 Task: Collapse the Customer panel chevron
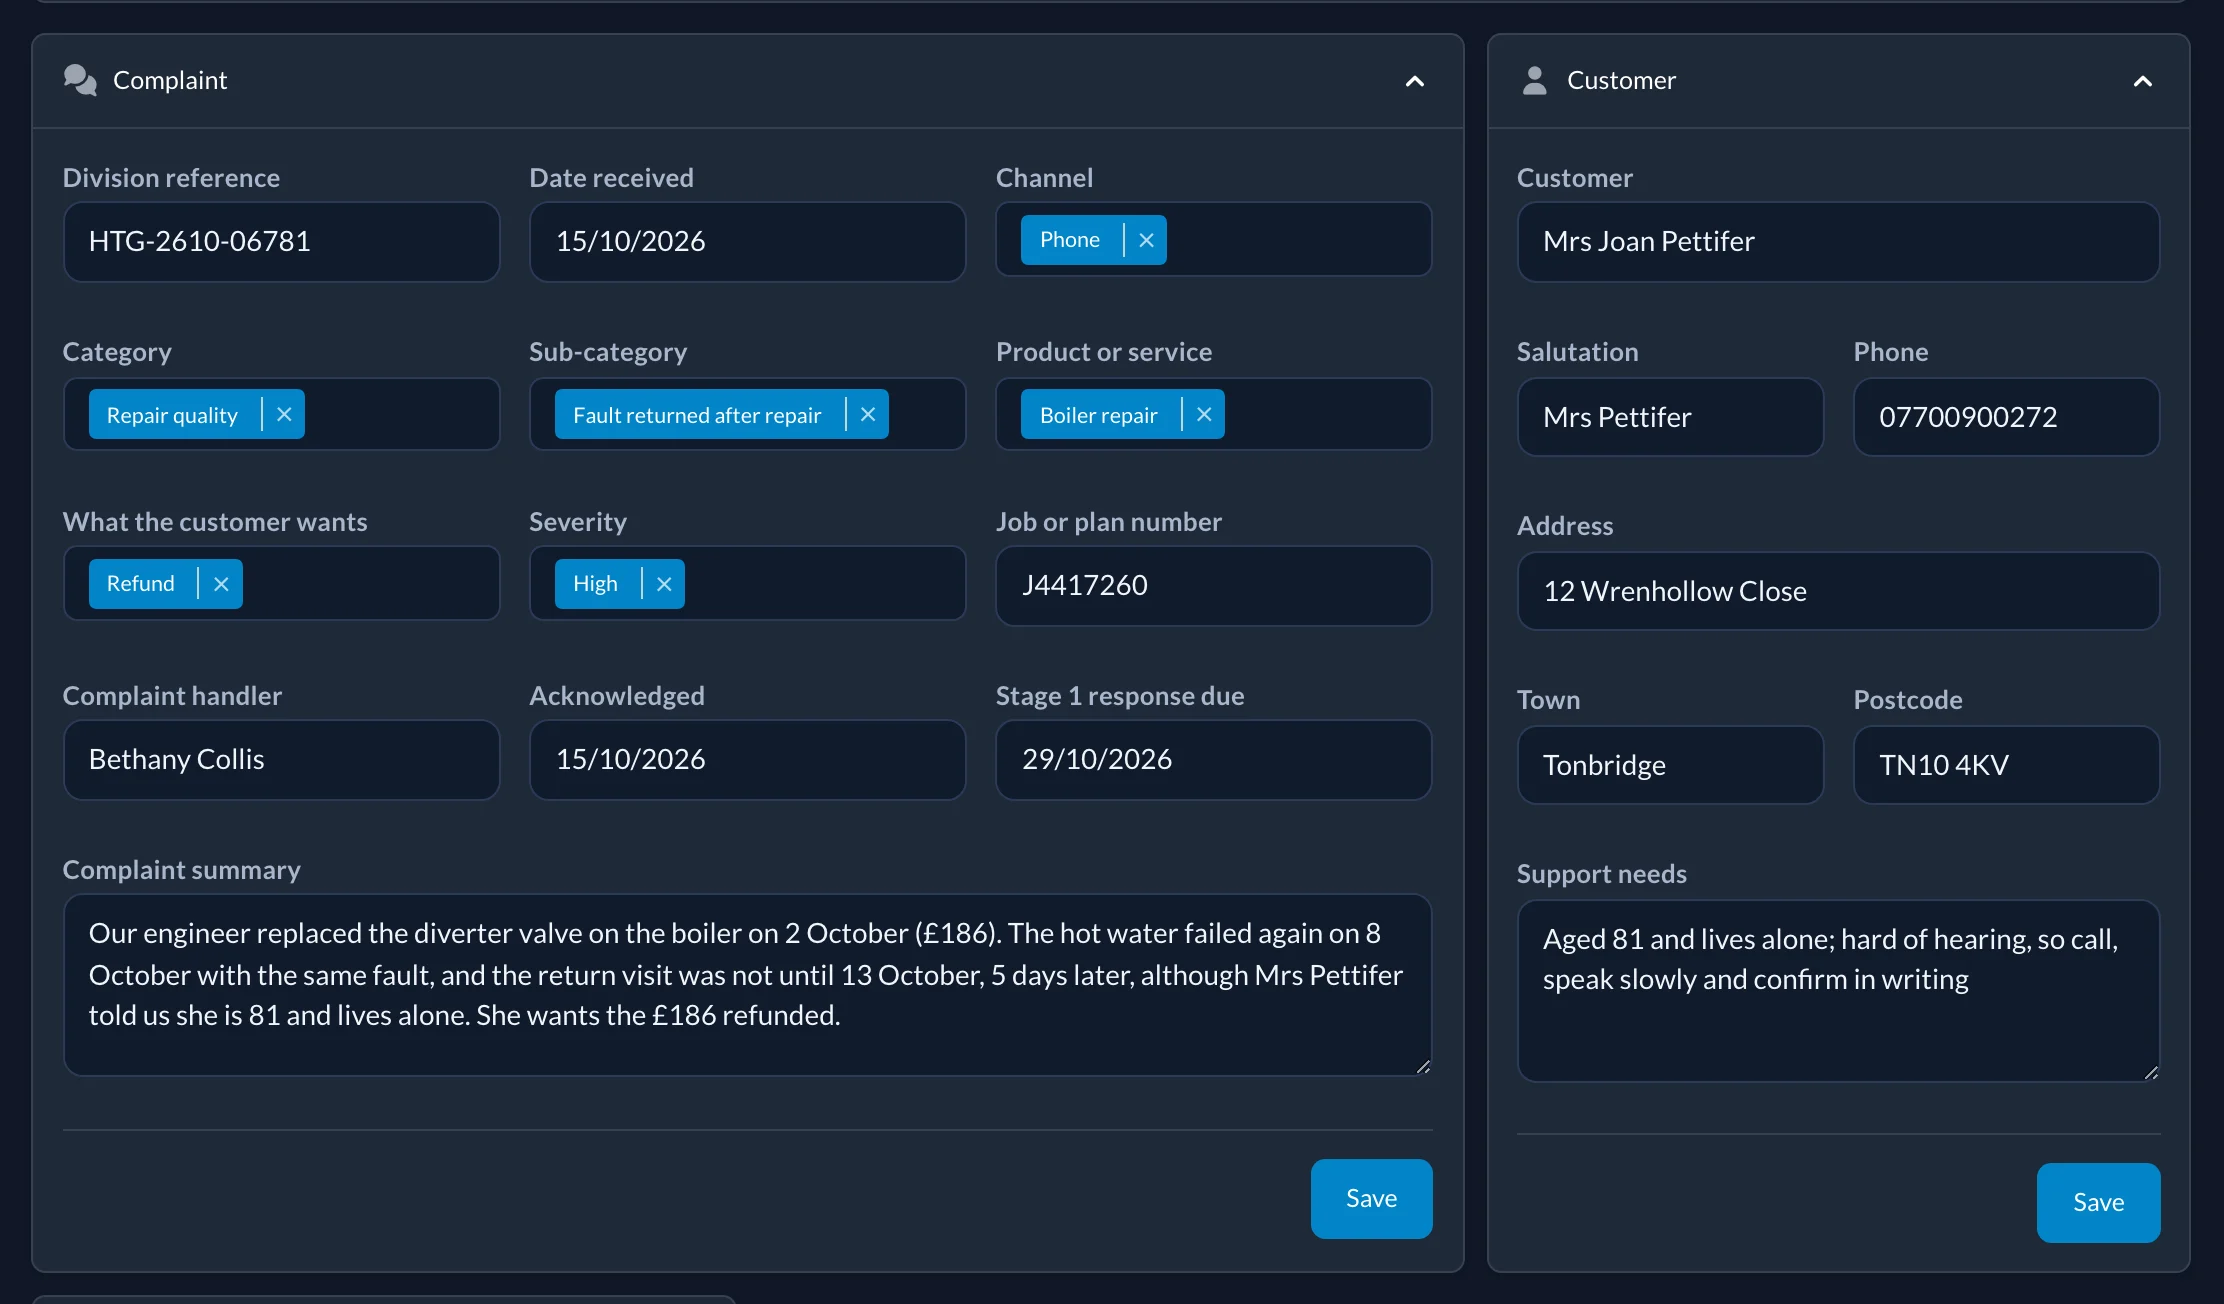coord(2142,81)
